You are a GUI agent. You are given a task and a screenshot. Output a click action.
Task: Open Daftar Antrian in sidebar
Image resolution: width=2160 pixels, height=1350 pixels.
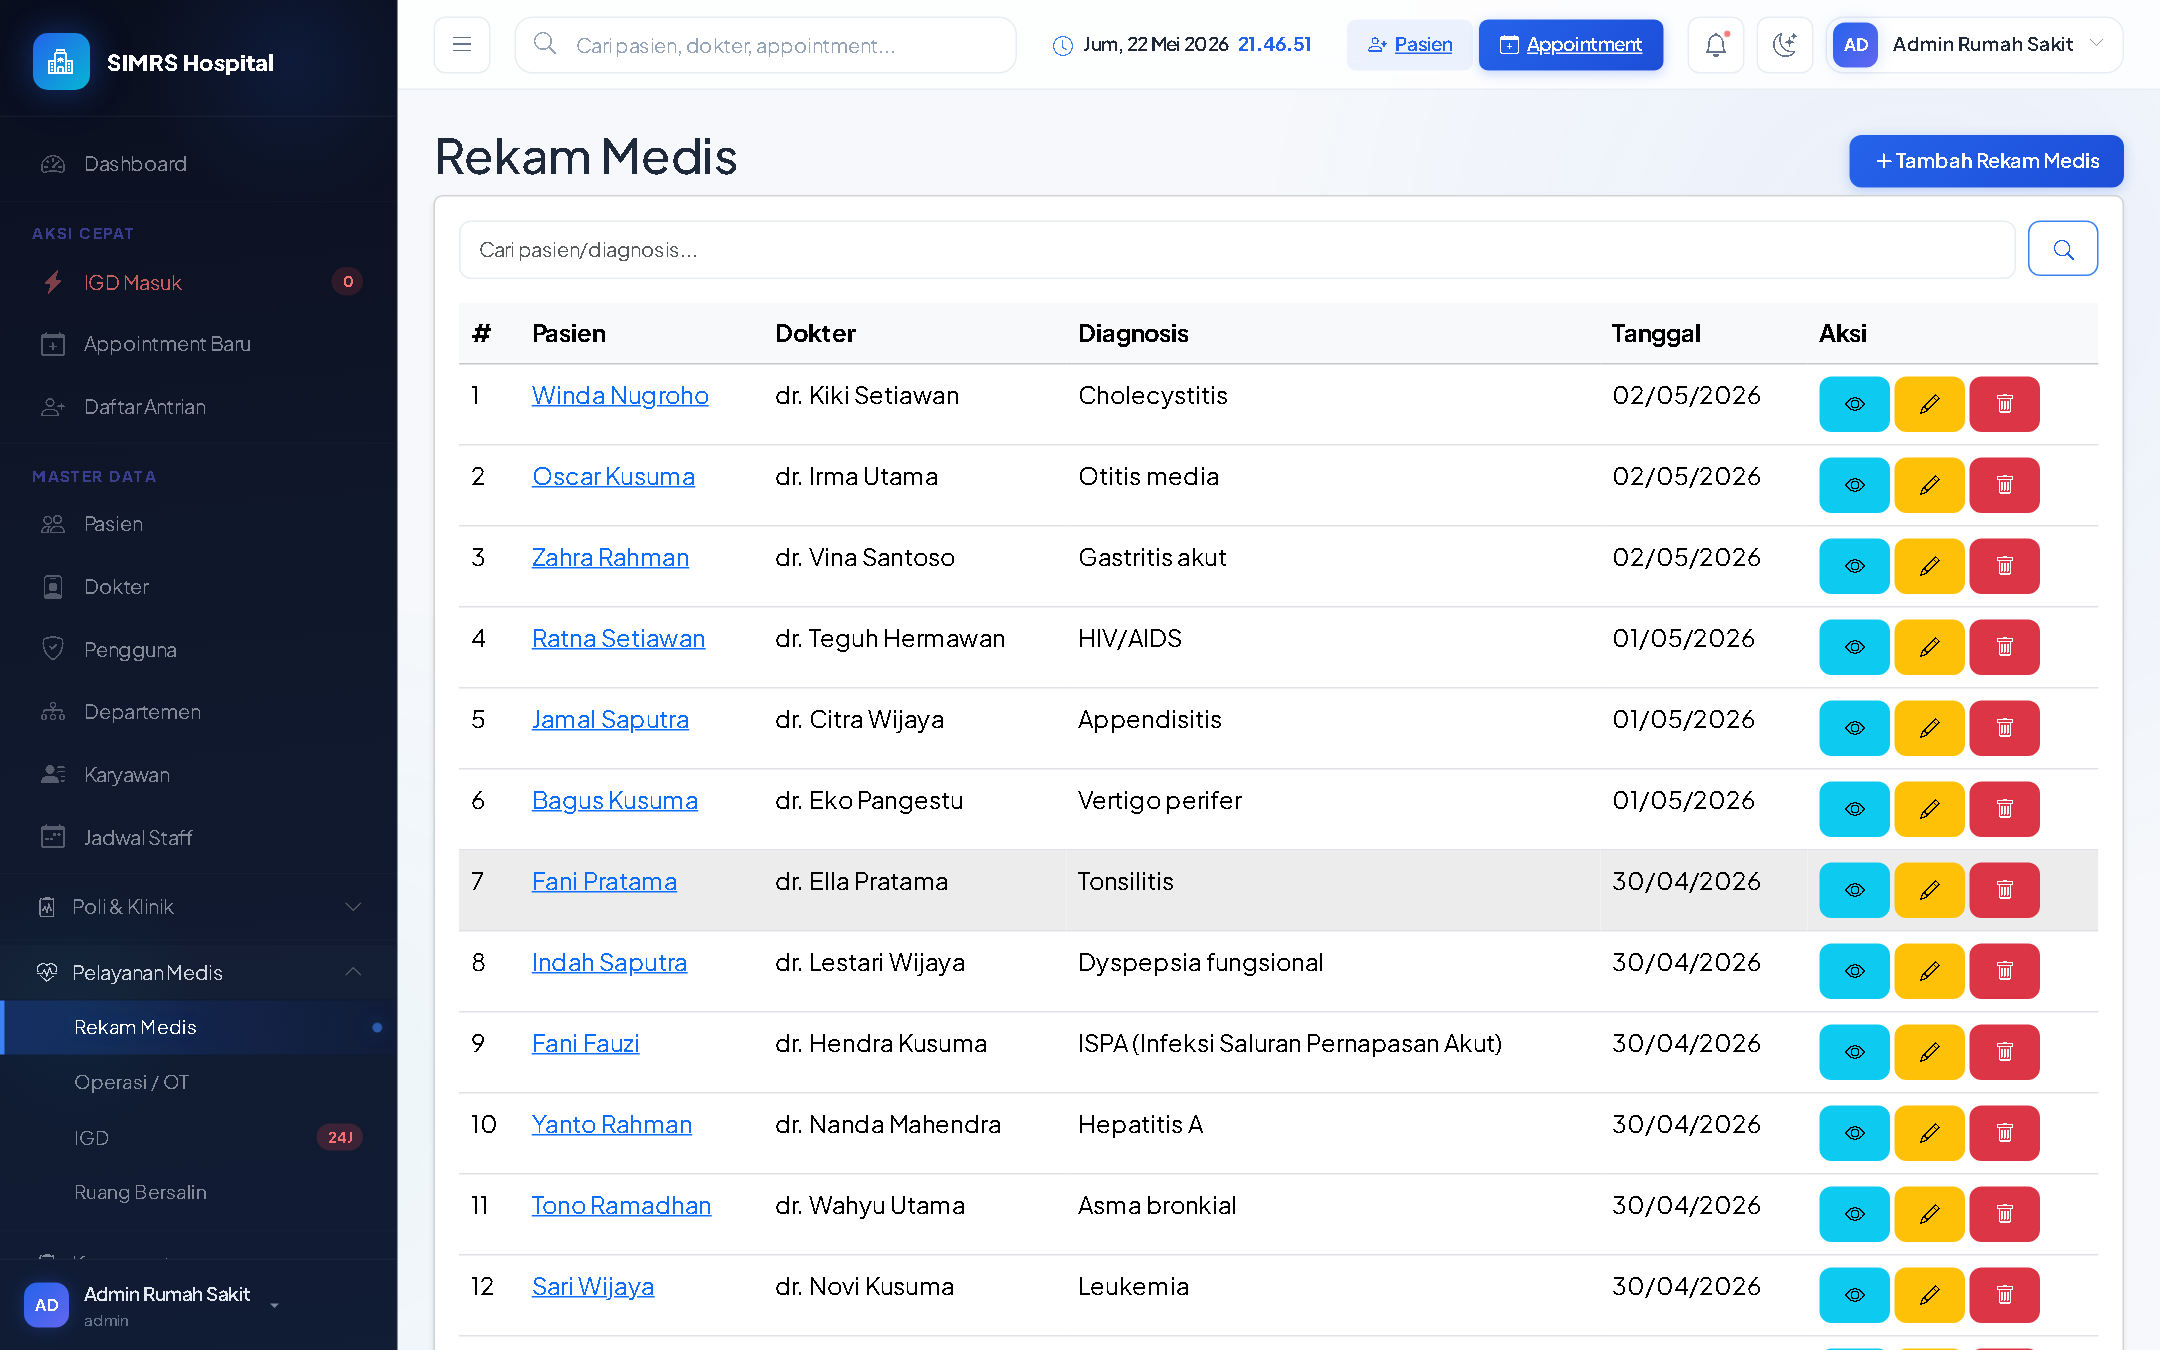click(x=199, y=407)
